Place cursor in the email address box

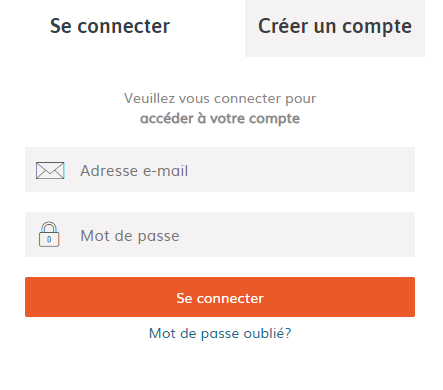coord(220,169)
